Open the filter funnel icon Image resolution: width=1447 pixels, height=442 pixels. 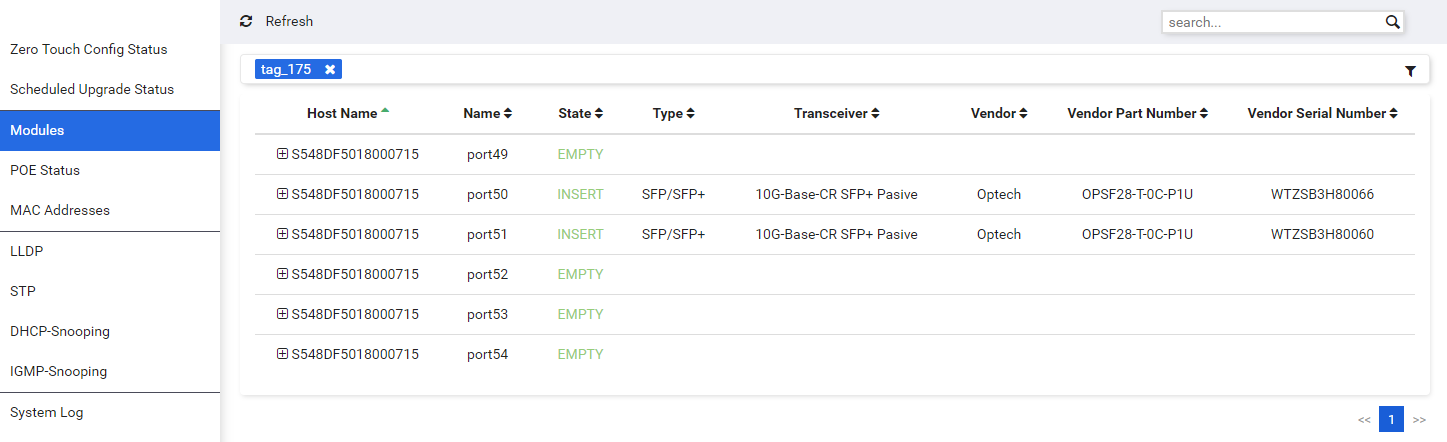pos(1410,71)
